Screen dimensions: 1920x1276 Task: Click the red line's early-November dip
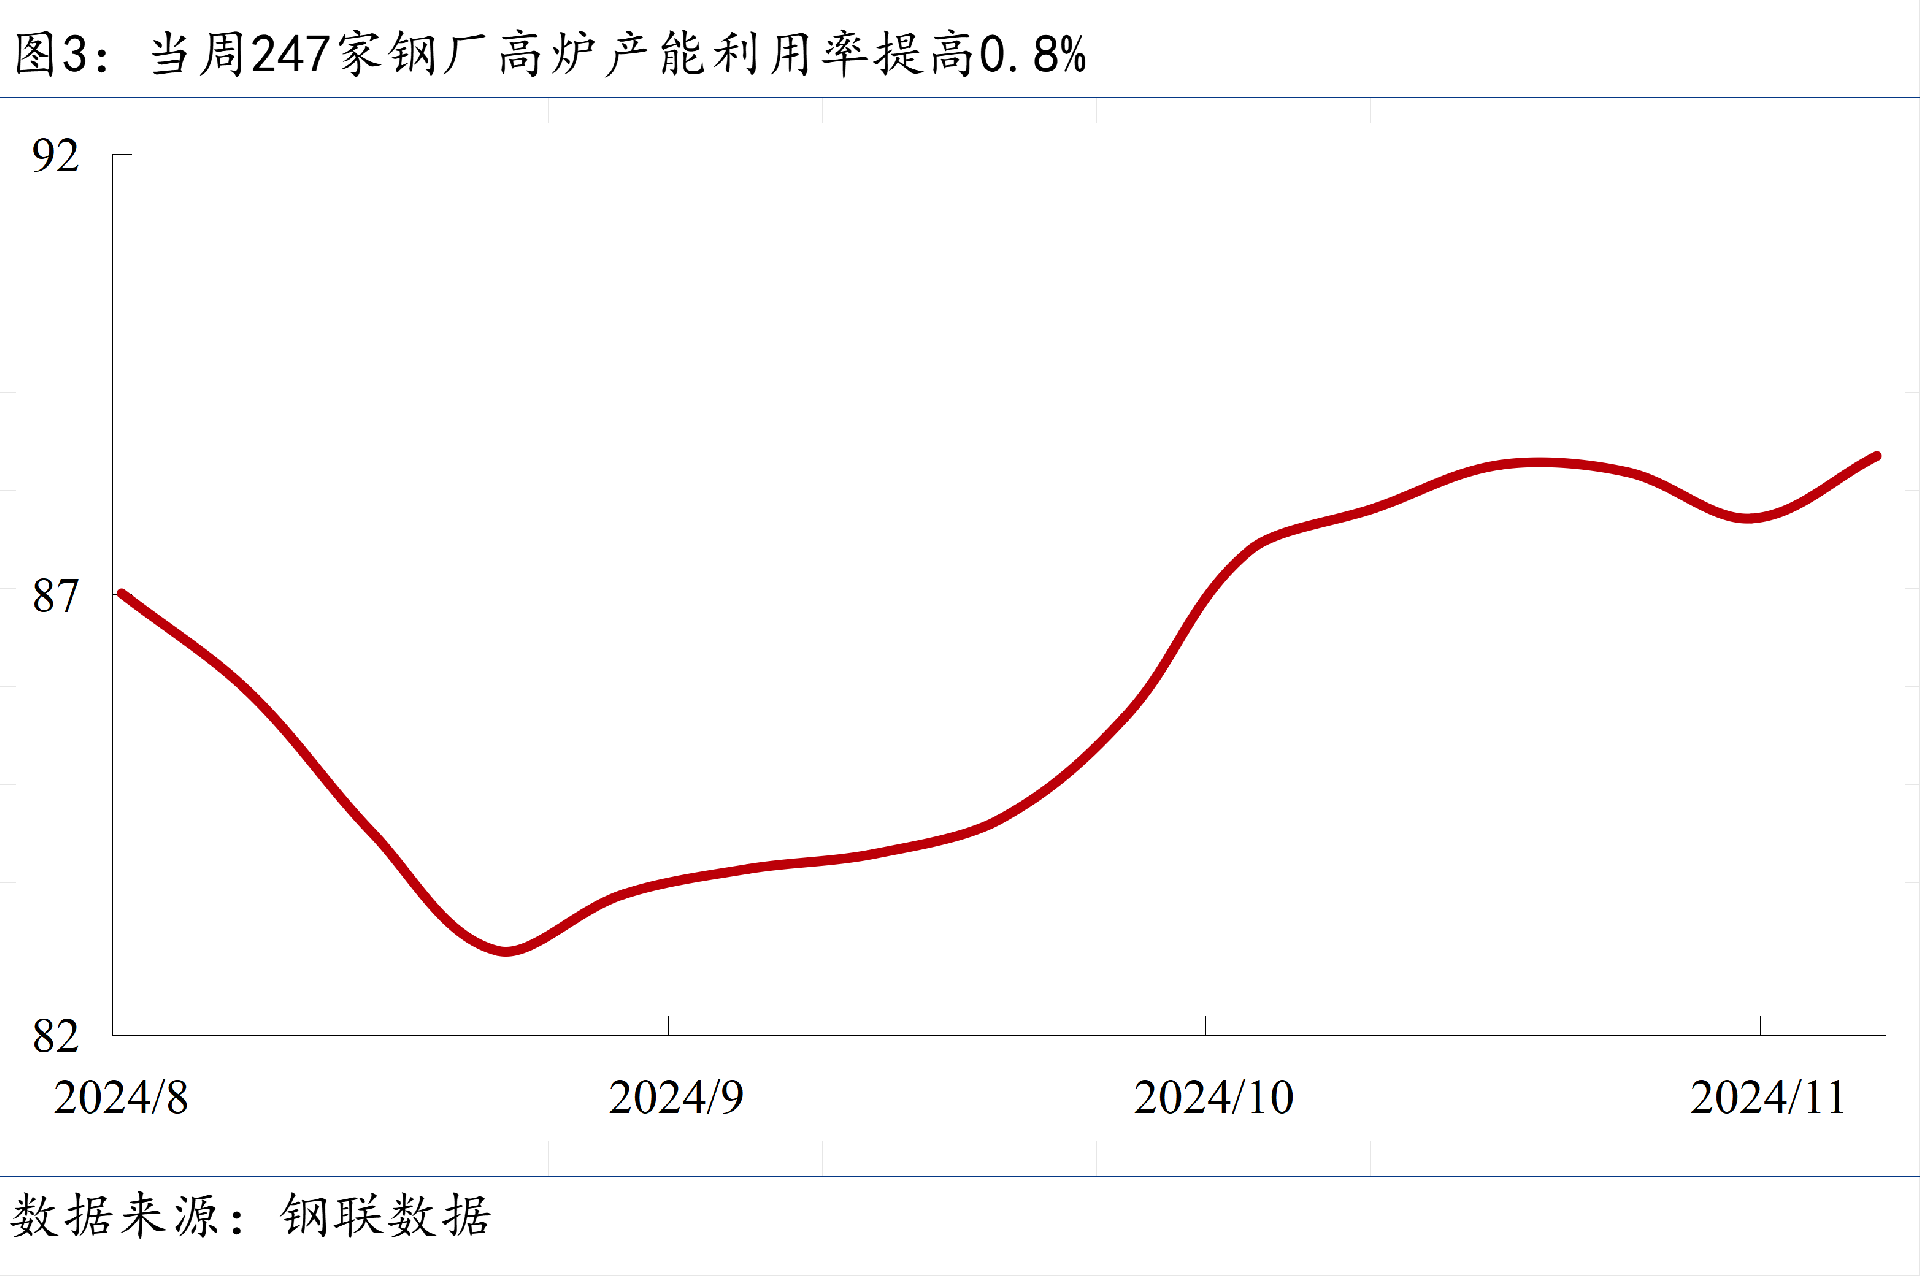coord(1747,518)
